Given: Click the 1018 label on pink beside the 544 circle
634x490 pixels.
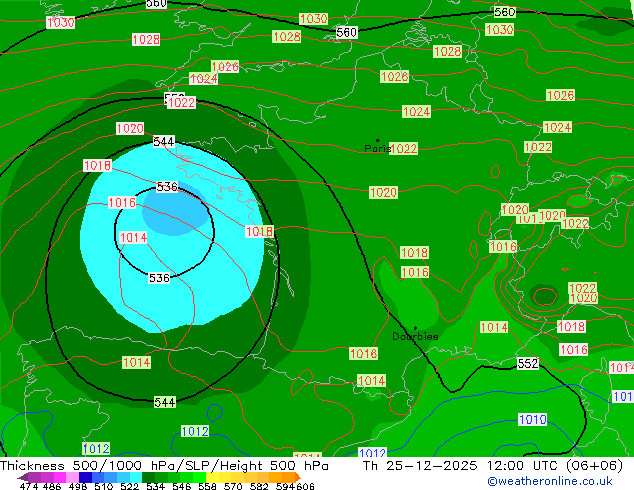Looking at the screenshot, I should pyautogui.click(x=97, y=165).
